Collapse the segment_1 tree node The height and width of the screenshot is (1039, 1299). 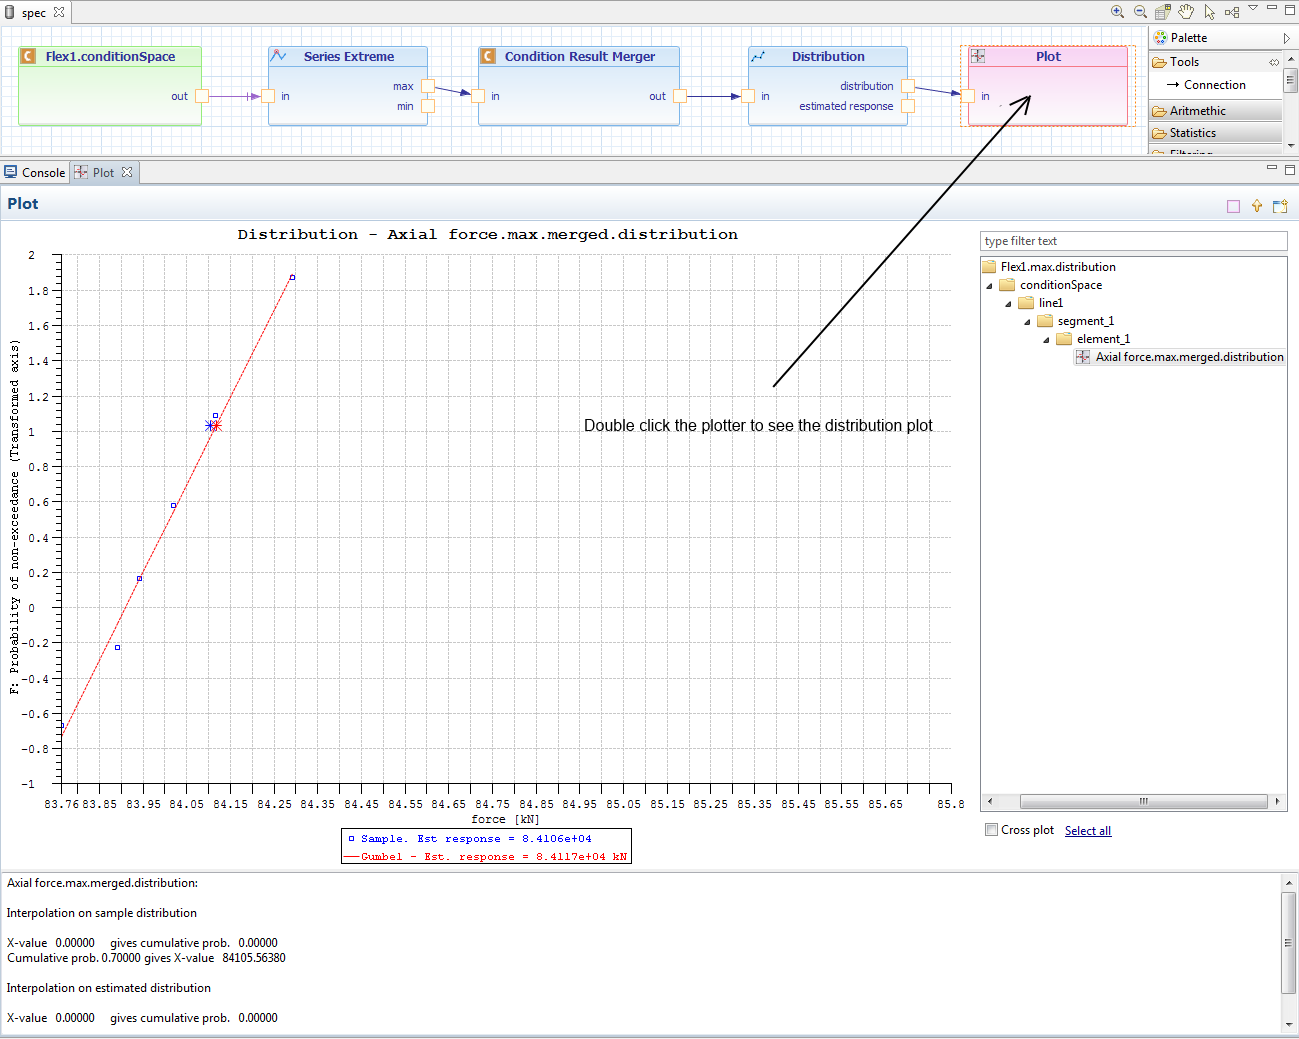tap(1027, 321)
